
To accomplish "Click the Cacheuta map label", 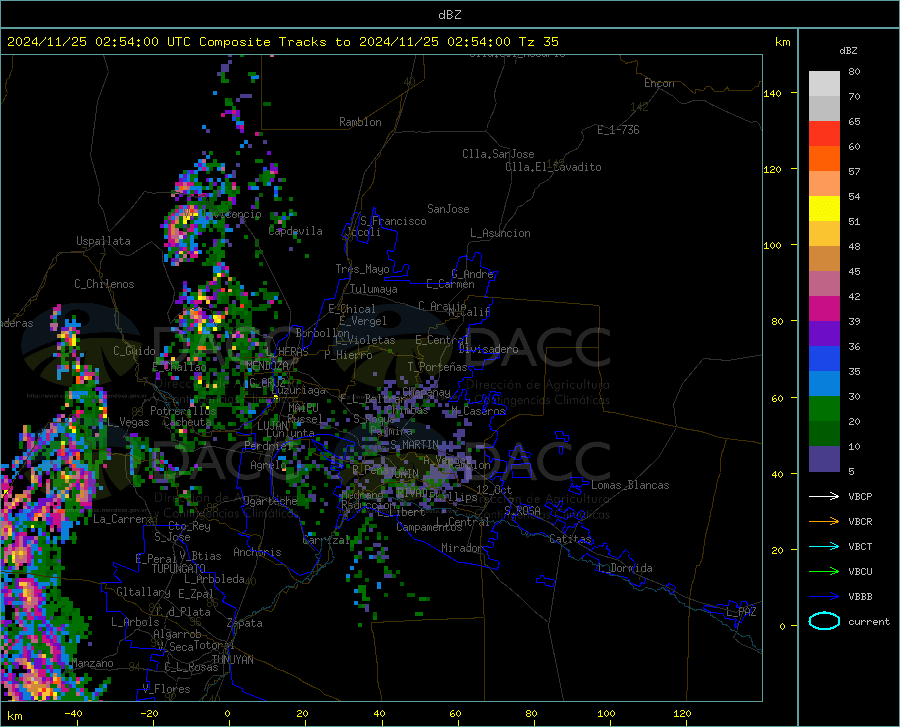I will [x=187, y=422].
